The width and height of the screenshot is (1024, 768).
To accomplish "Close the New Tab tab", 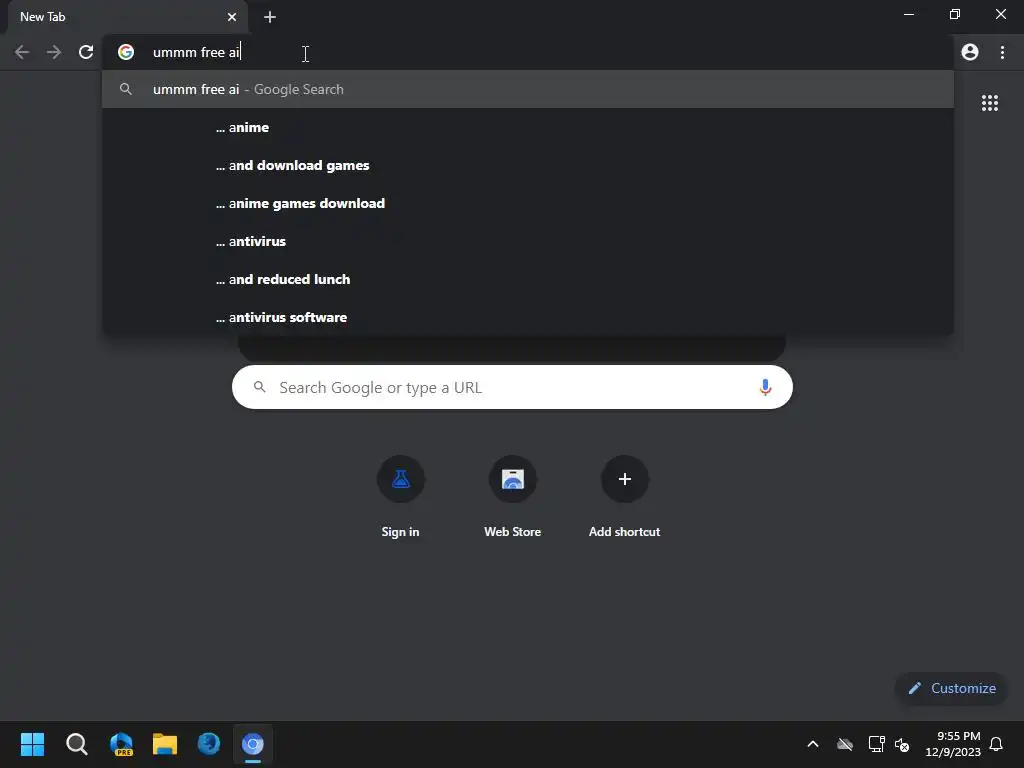I will tap(232, 17).
